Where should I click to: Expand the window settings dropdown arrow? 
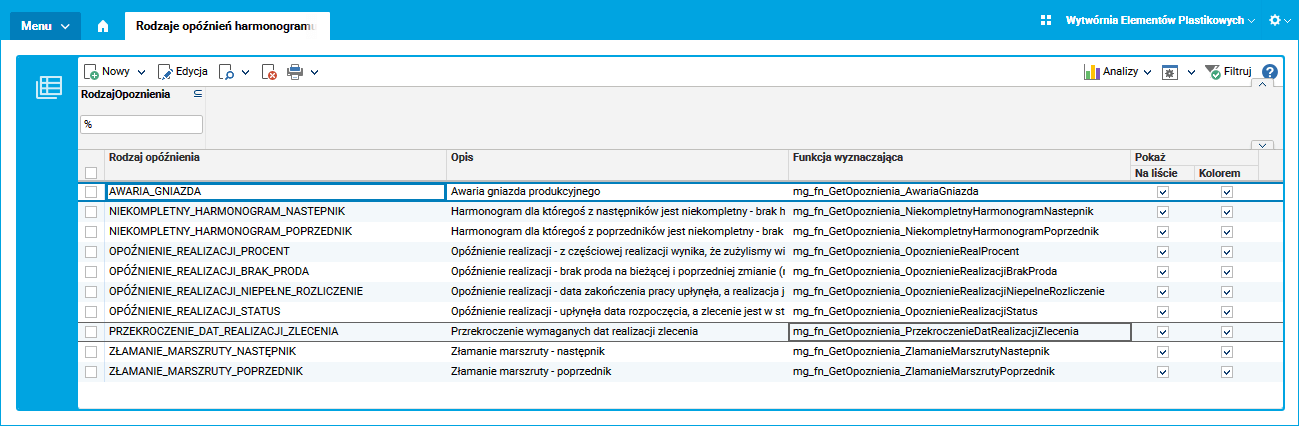coord(1191,73)
